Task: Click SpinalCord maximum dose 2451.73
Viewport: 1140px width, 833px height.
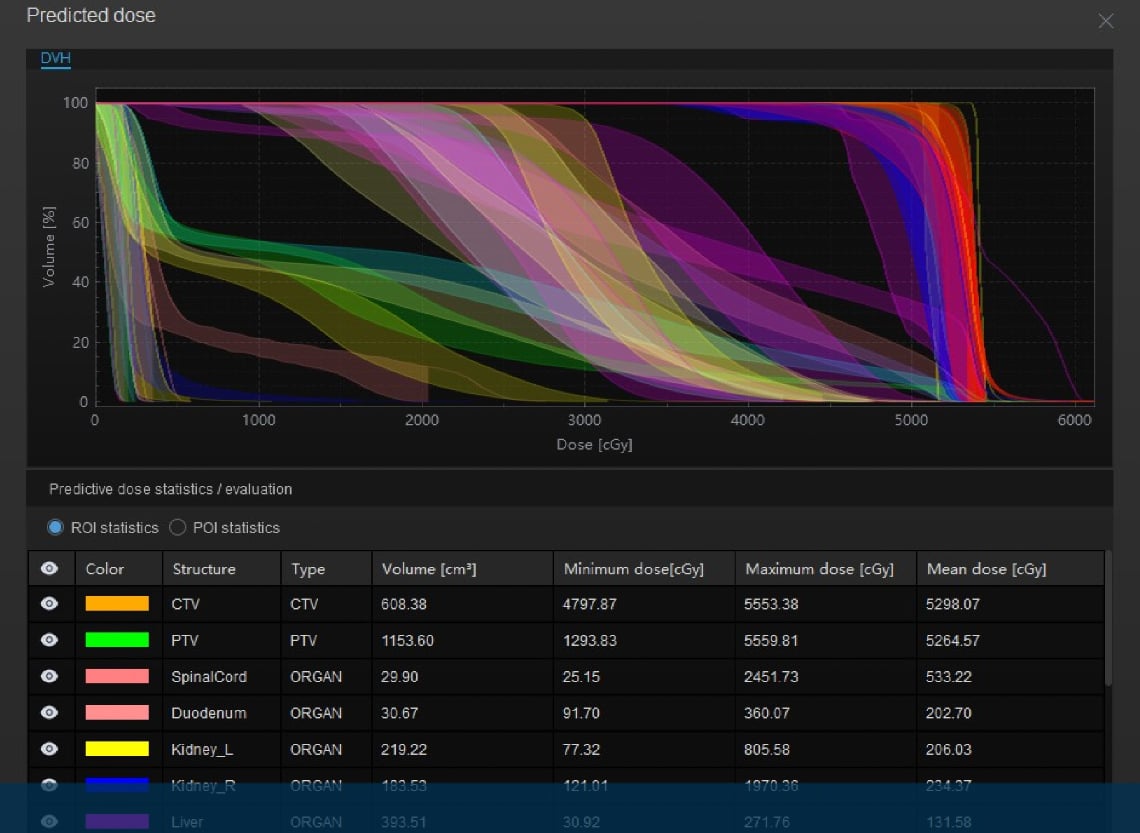Action: click(x=771, y=677)
